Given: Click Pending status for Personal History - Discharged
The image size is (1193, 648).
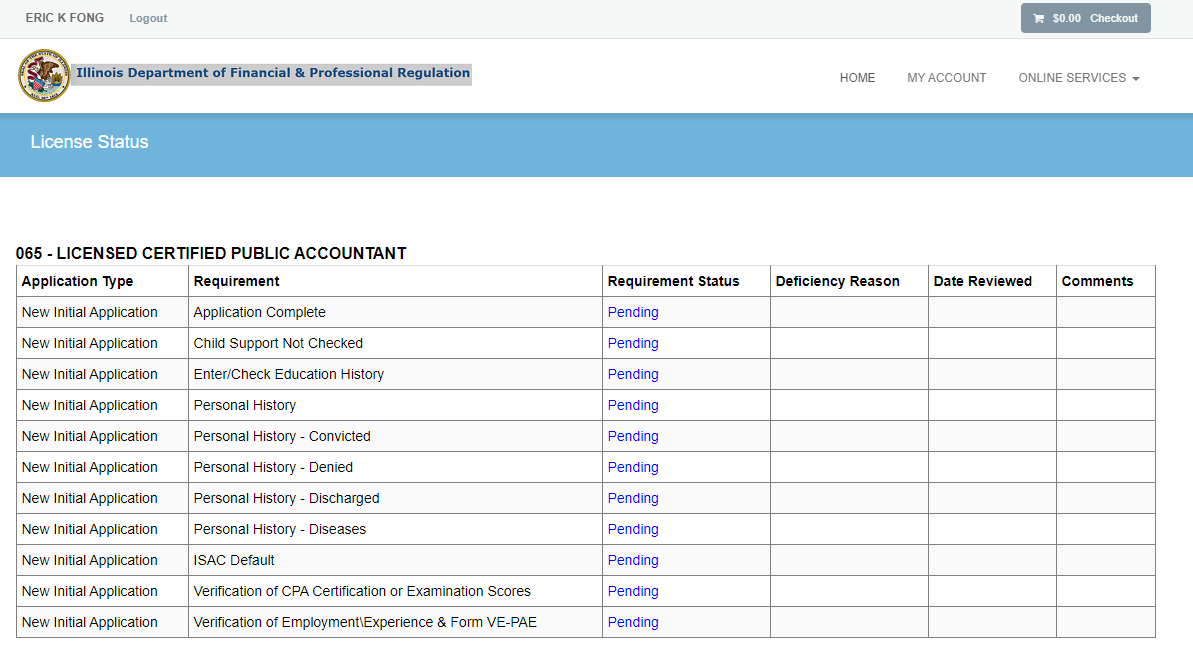Looking at the screenshot, I should click(x=633, y=499).
